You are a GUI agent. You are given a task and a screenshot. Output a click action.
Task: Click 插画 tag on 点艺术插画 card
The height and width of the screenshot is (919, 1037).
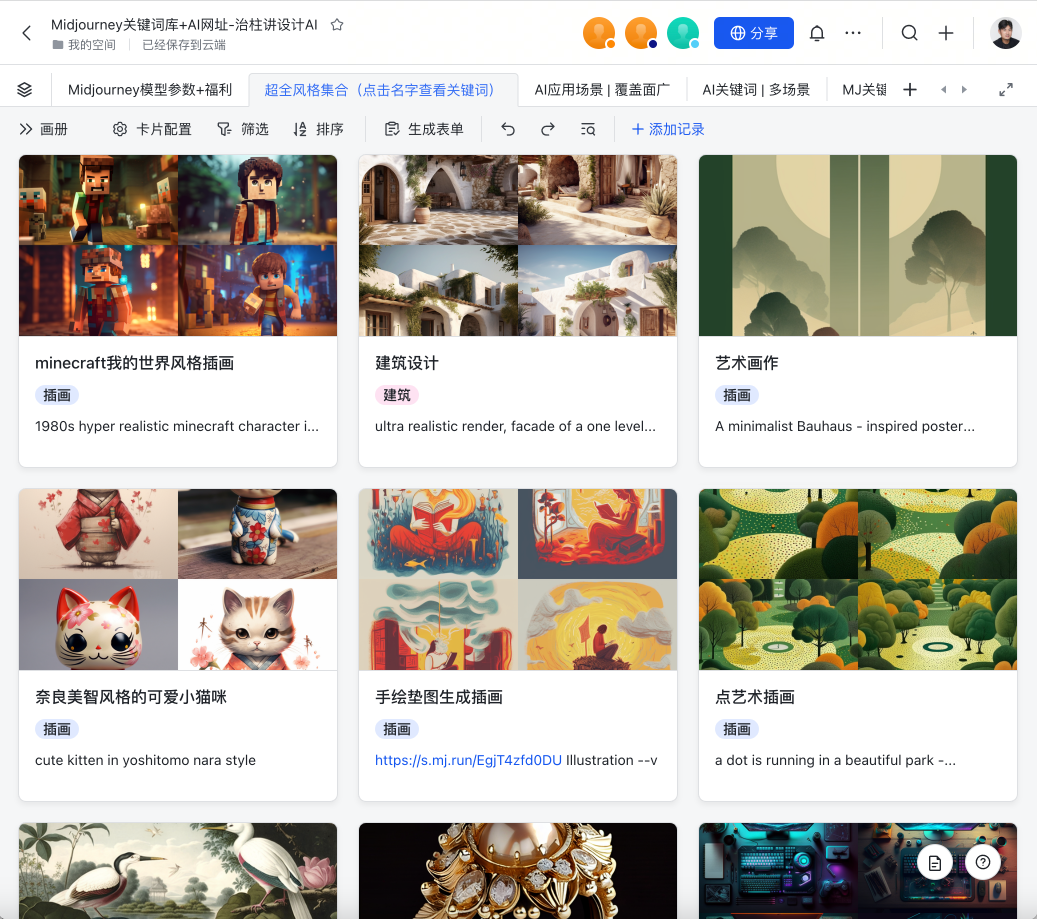(x=737, y=729)
